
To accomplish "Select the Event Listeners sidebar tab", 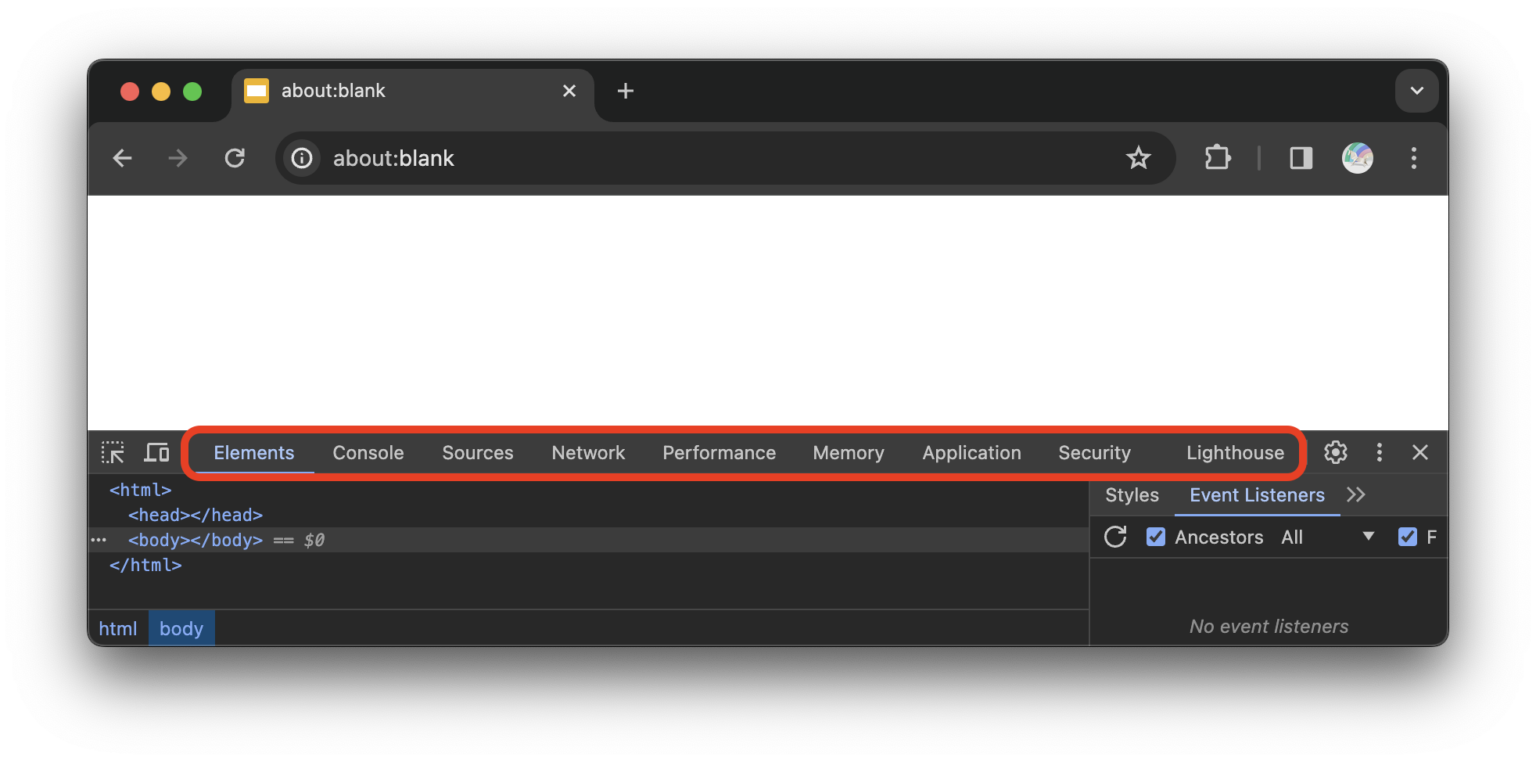I will click(1257, 495).
